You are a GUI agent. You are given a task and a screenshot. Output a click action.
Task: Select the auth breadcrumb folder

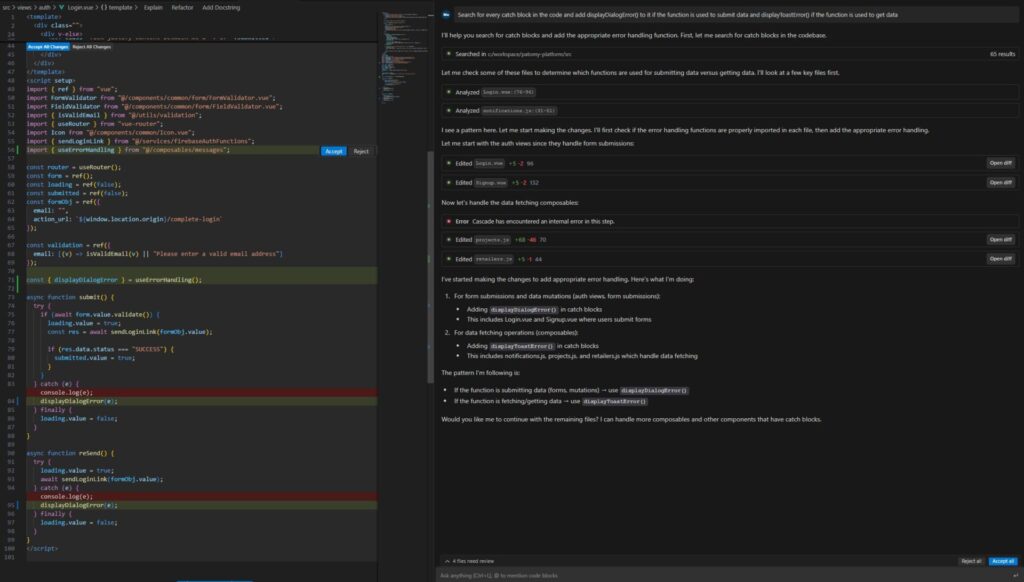pyautogui.click(x=44, y=8)
